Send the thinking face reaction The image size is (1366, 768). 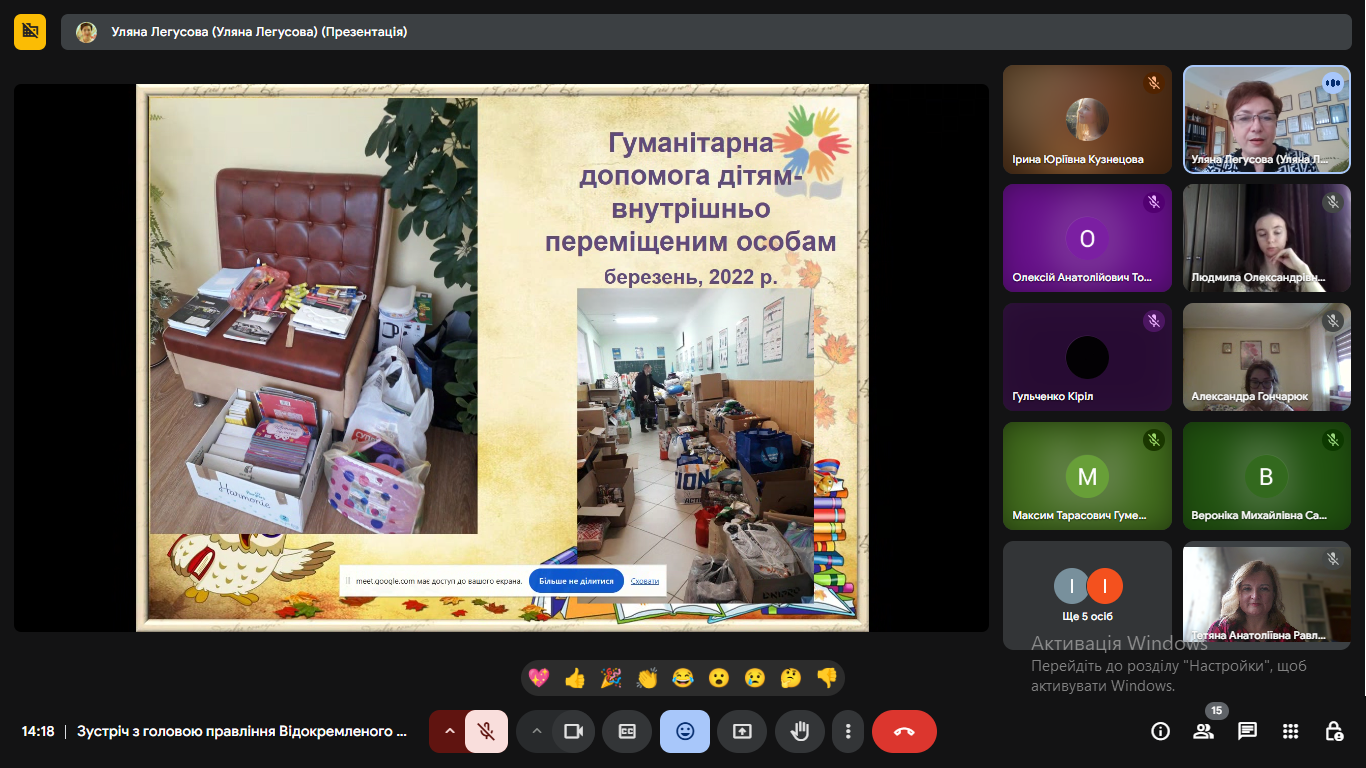point(791,678)
